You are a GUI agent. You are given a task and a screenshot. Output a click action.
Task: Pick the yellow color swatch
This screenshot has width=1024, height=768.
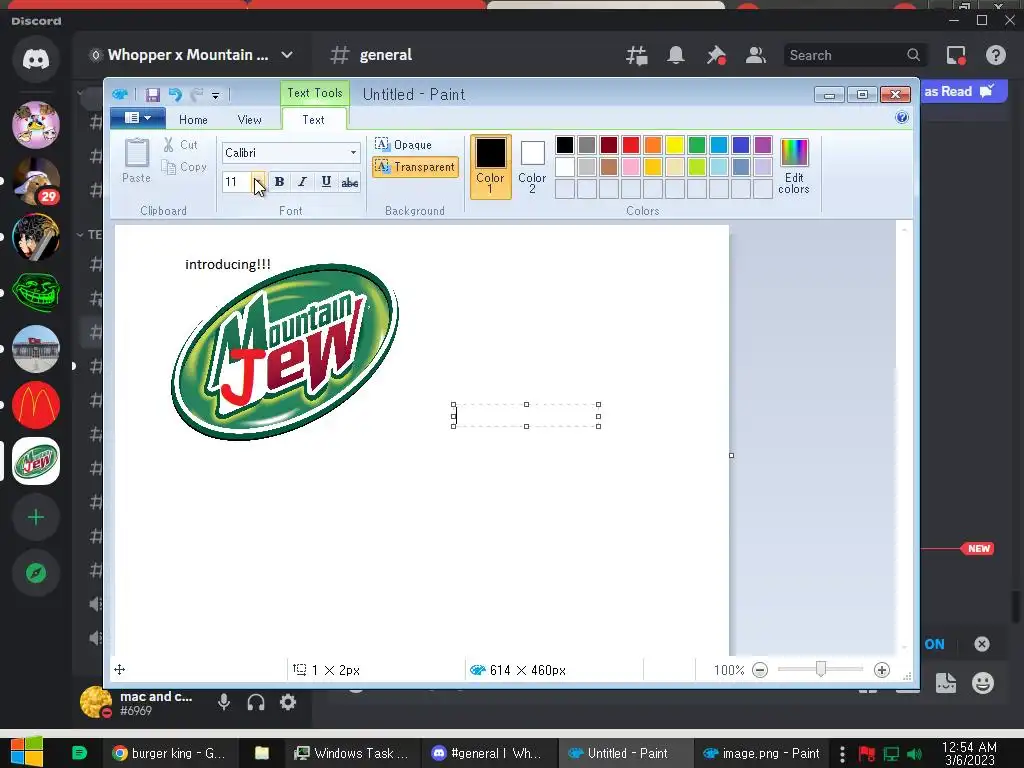(675, 145)
